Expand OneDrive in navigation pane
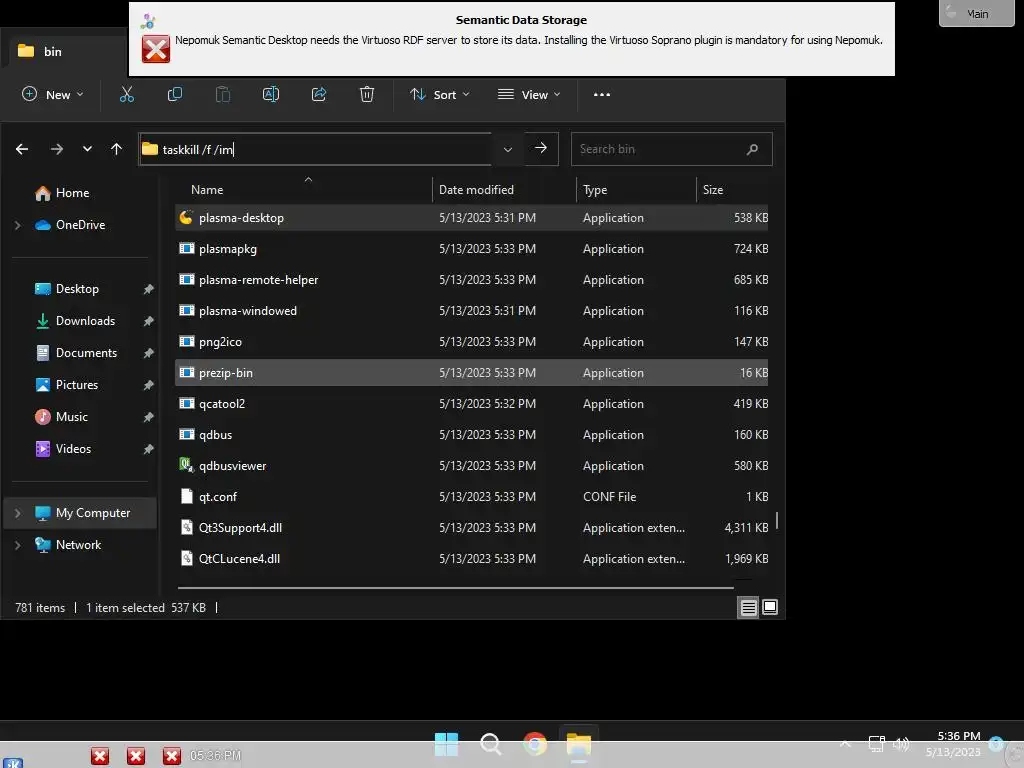 pos(18,225)
